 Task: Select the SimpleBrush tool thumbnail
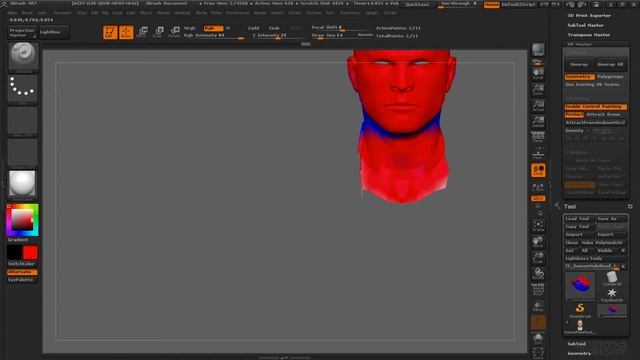tap(580, 311)
